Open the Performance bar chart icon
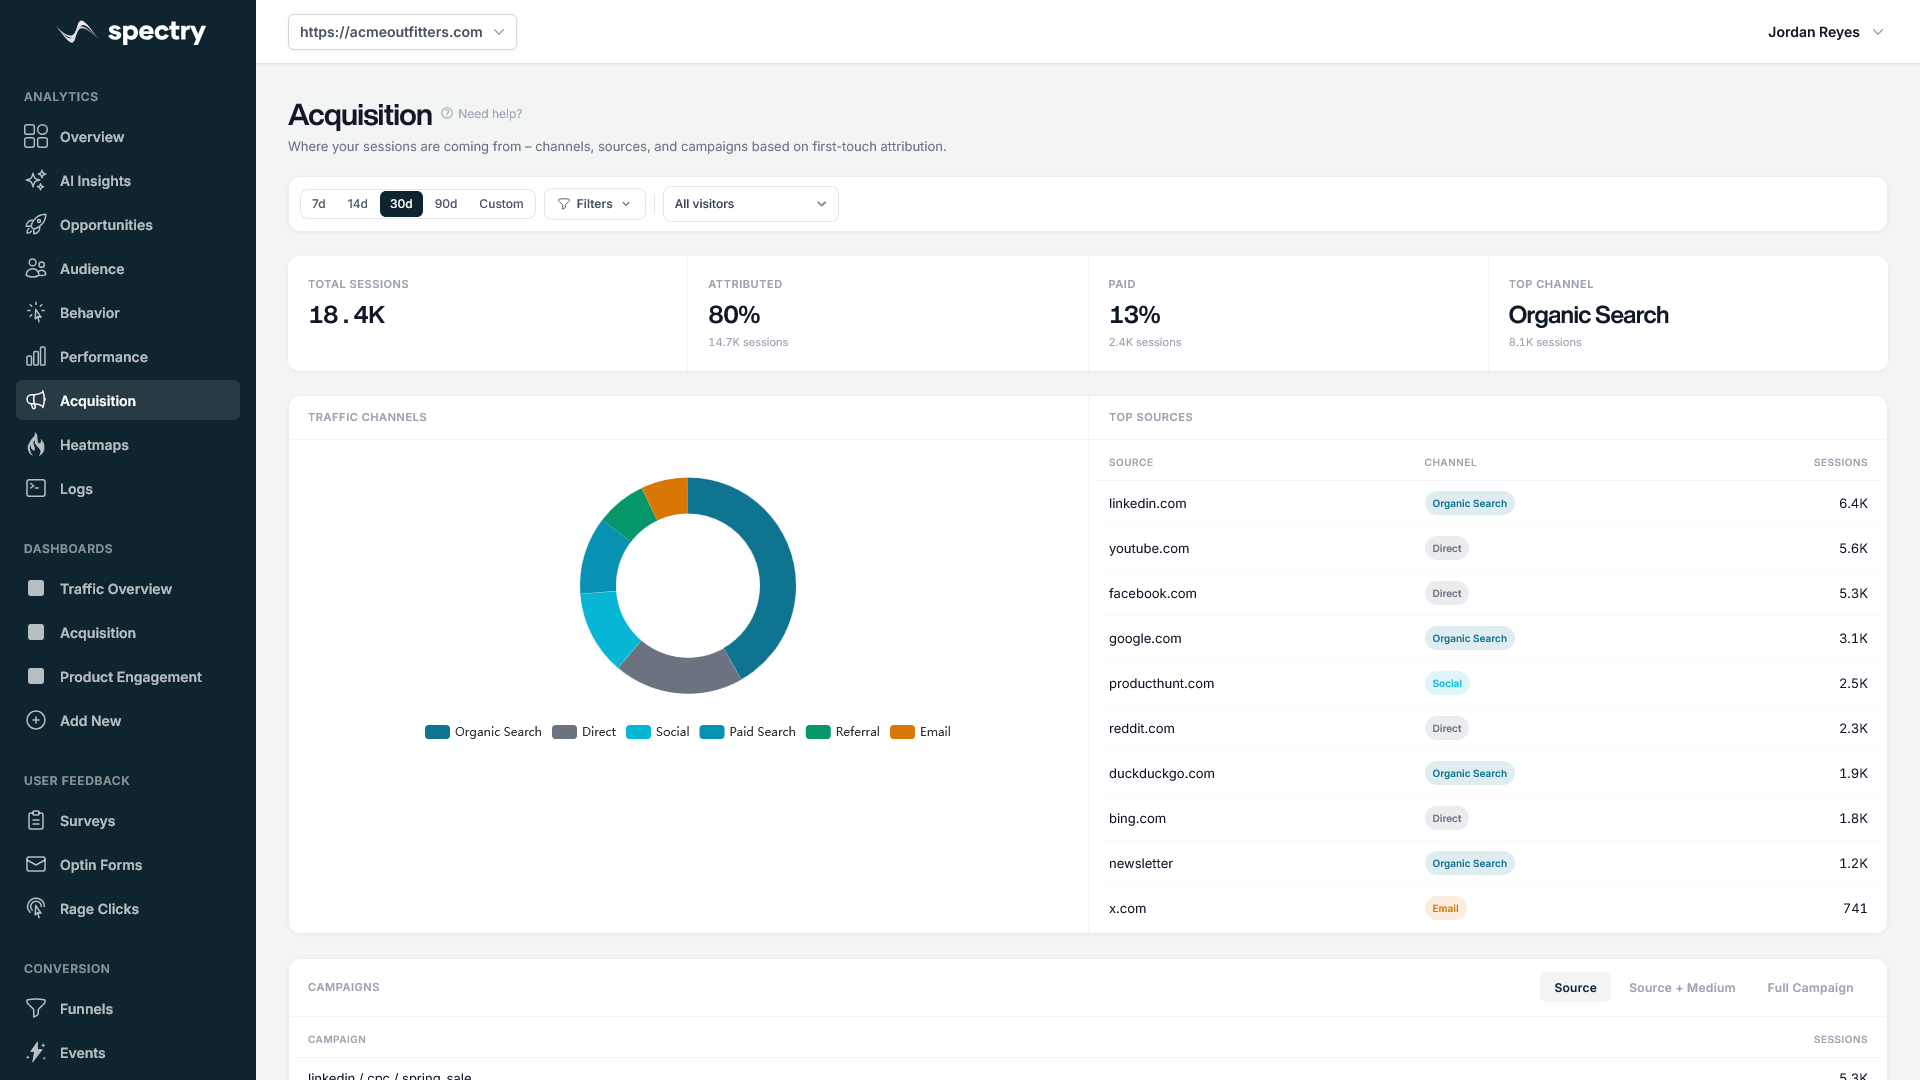Viewport: 1920px width, 1080px height. click(x=36, y=357)
